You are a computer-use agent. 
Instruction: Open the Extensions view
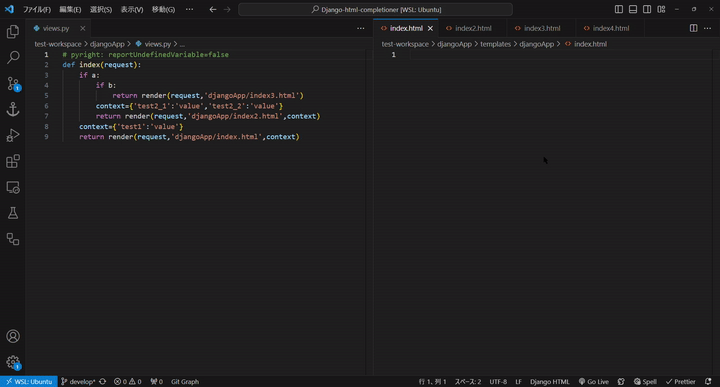pyautogui.click(x=13, y=161)
